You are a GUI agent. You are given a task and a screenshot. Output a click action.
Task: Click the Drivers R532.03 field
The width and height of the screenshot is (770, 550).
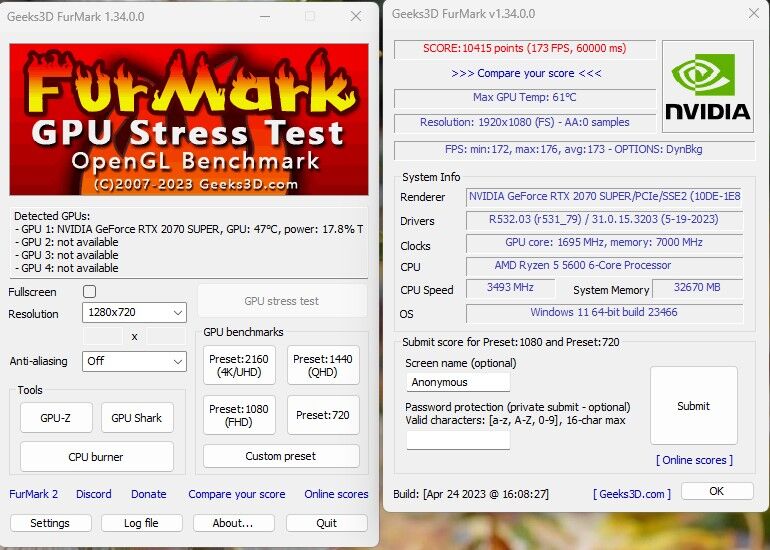(x=604, y=220)
